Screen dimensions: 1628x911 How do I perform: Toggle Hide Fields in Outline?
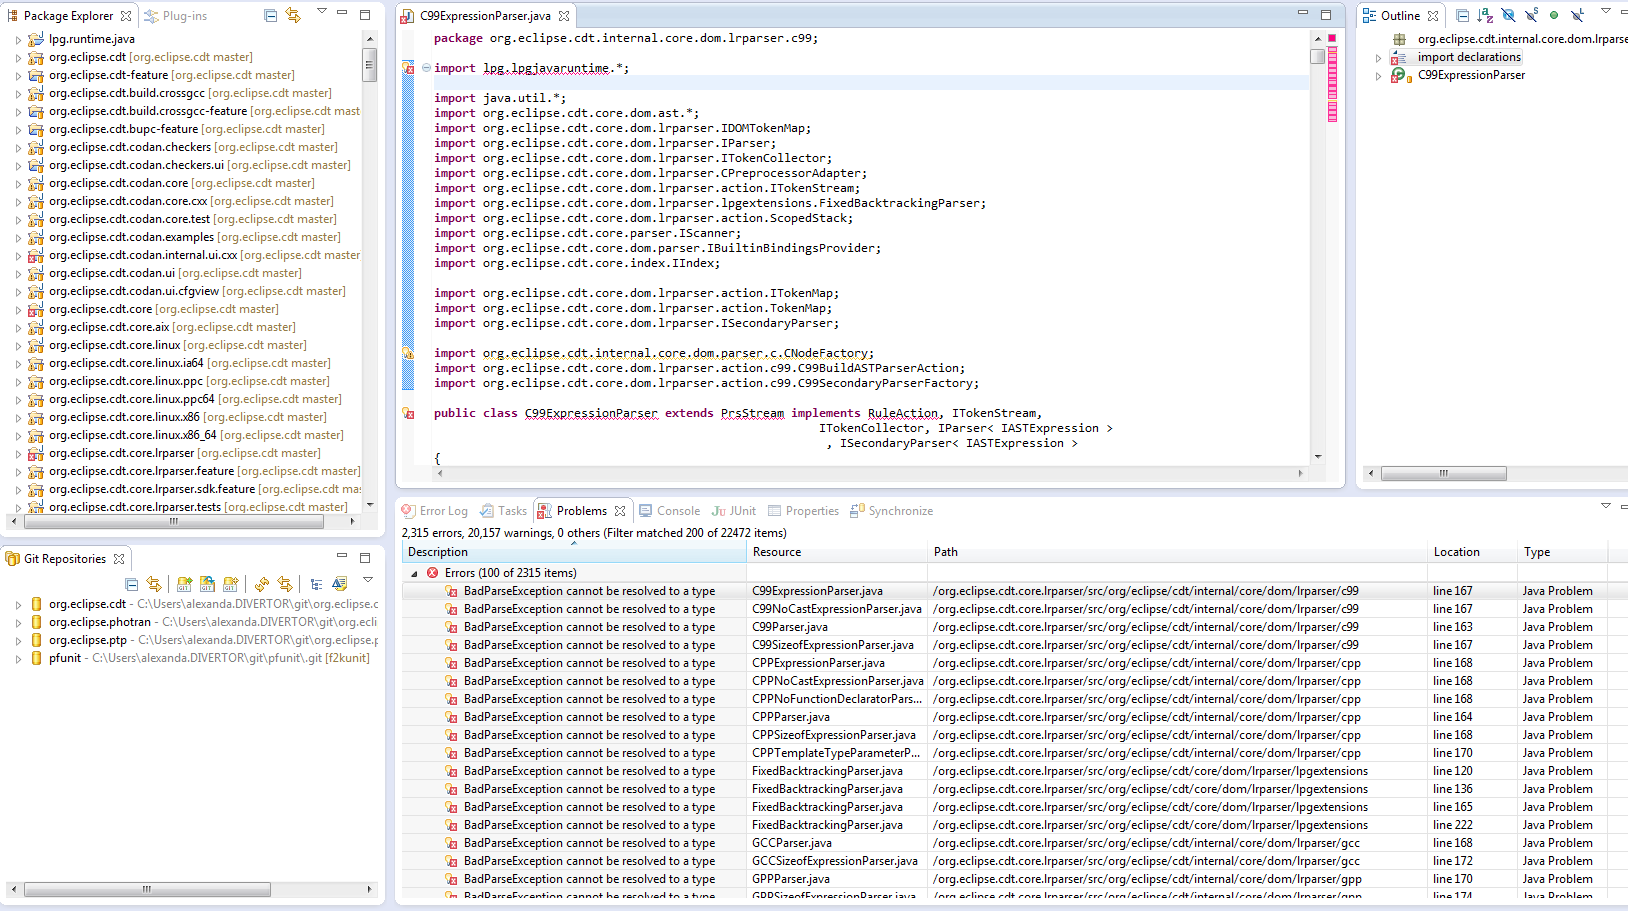pyautogui.click(x=1508, y=16)
